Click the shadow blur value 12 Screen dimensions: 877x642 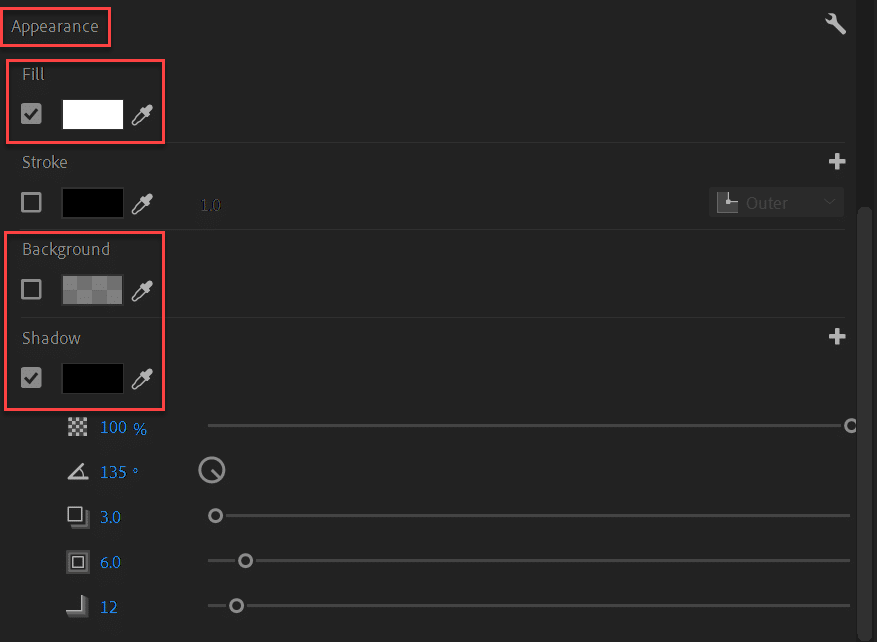pyautogui.click(x=109, y=607)
